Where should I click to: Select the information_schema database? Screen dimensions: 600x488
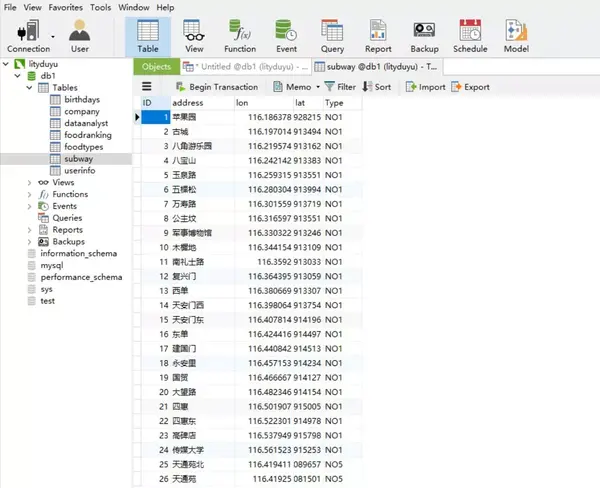[x=78, y=254]
